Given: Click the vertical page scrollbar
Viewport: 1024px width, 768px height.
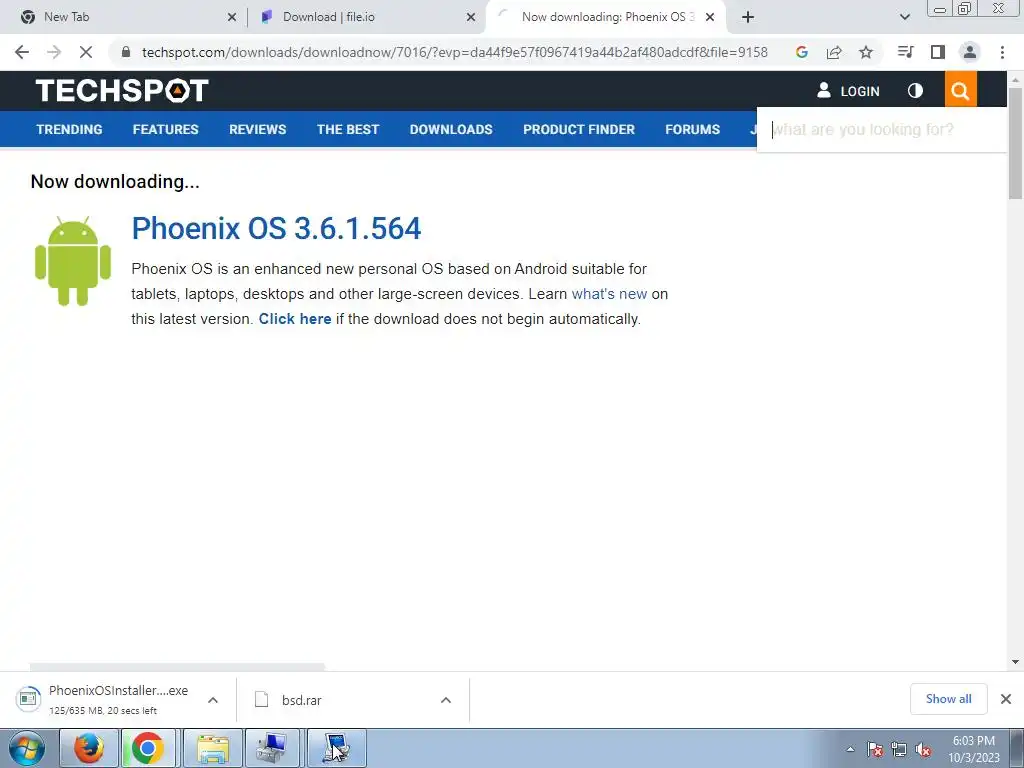Looking at the screenshot, I should pyautogui.click(x=1015, y=142).
